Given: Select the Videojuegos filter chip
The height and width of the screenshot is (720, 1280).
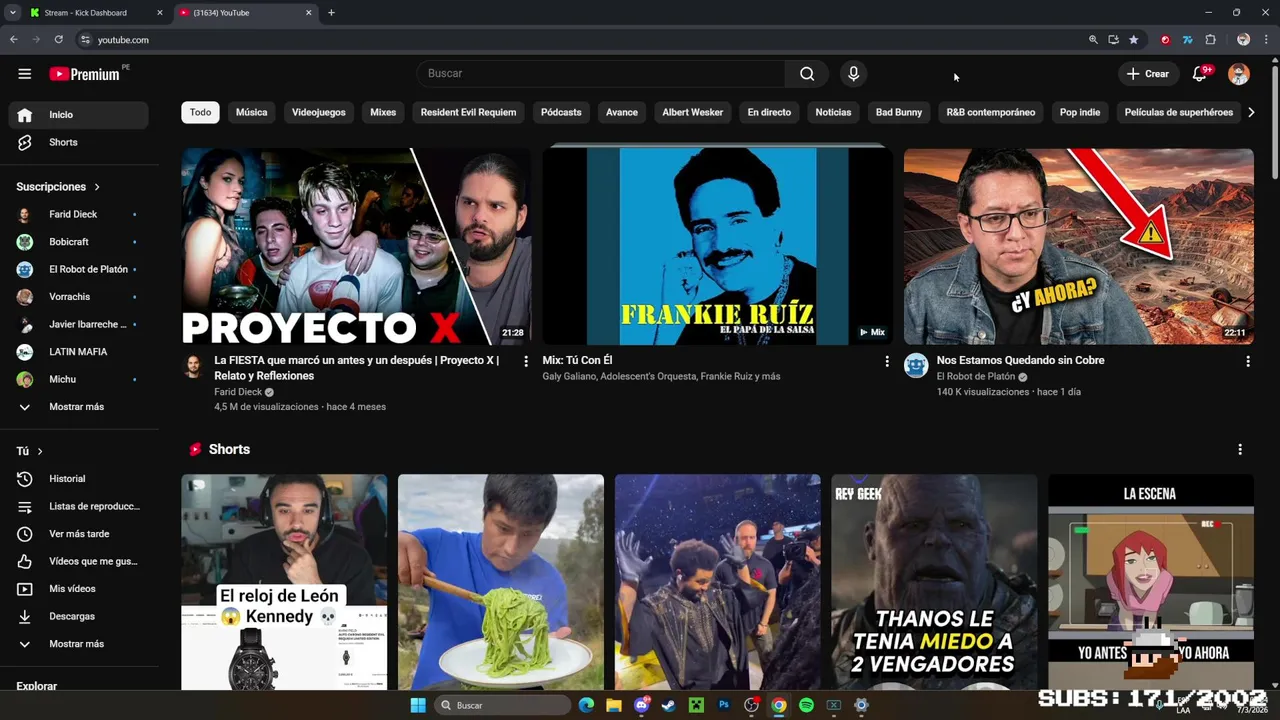Looking at the screenshot, I should [x=318, y=113].
